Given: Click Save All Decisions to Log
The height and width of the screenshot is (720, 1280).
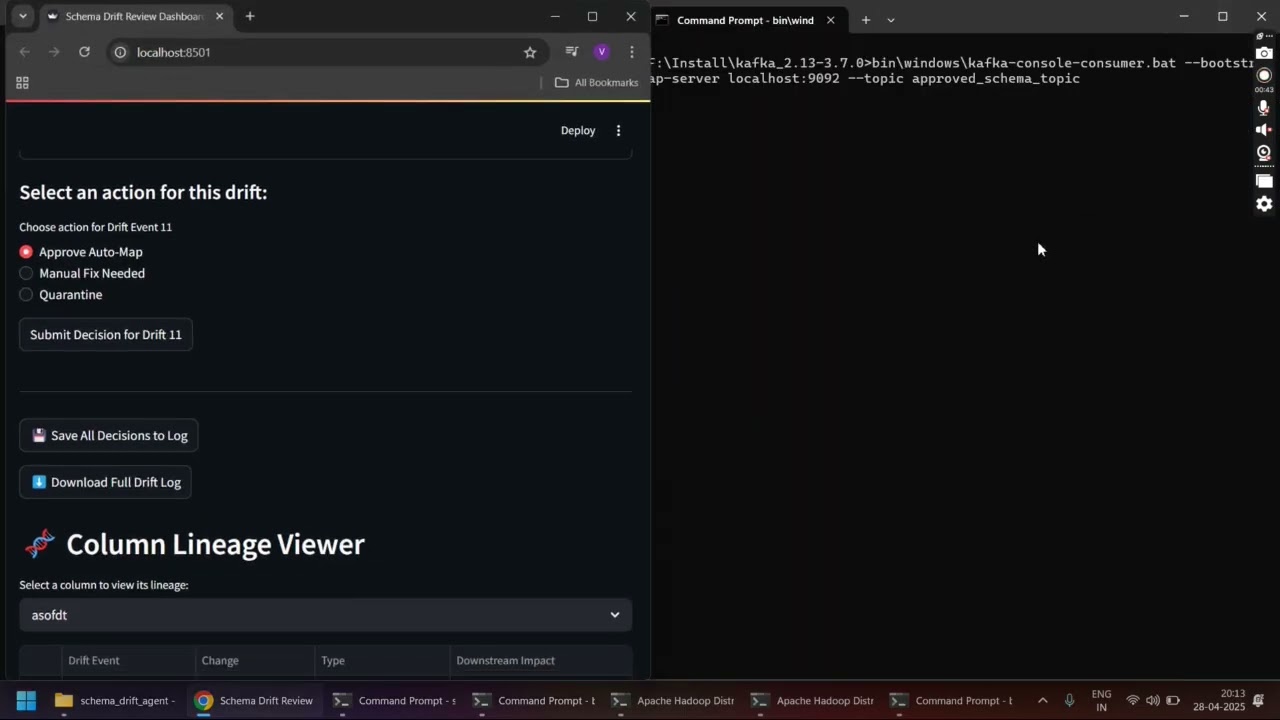Looking at the screenshot, I should click(109, 435).
